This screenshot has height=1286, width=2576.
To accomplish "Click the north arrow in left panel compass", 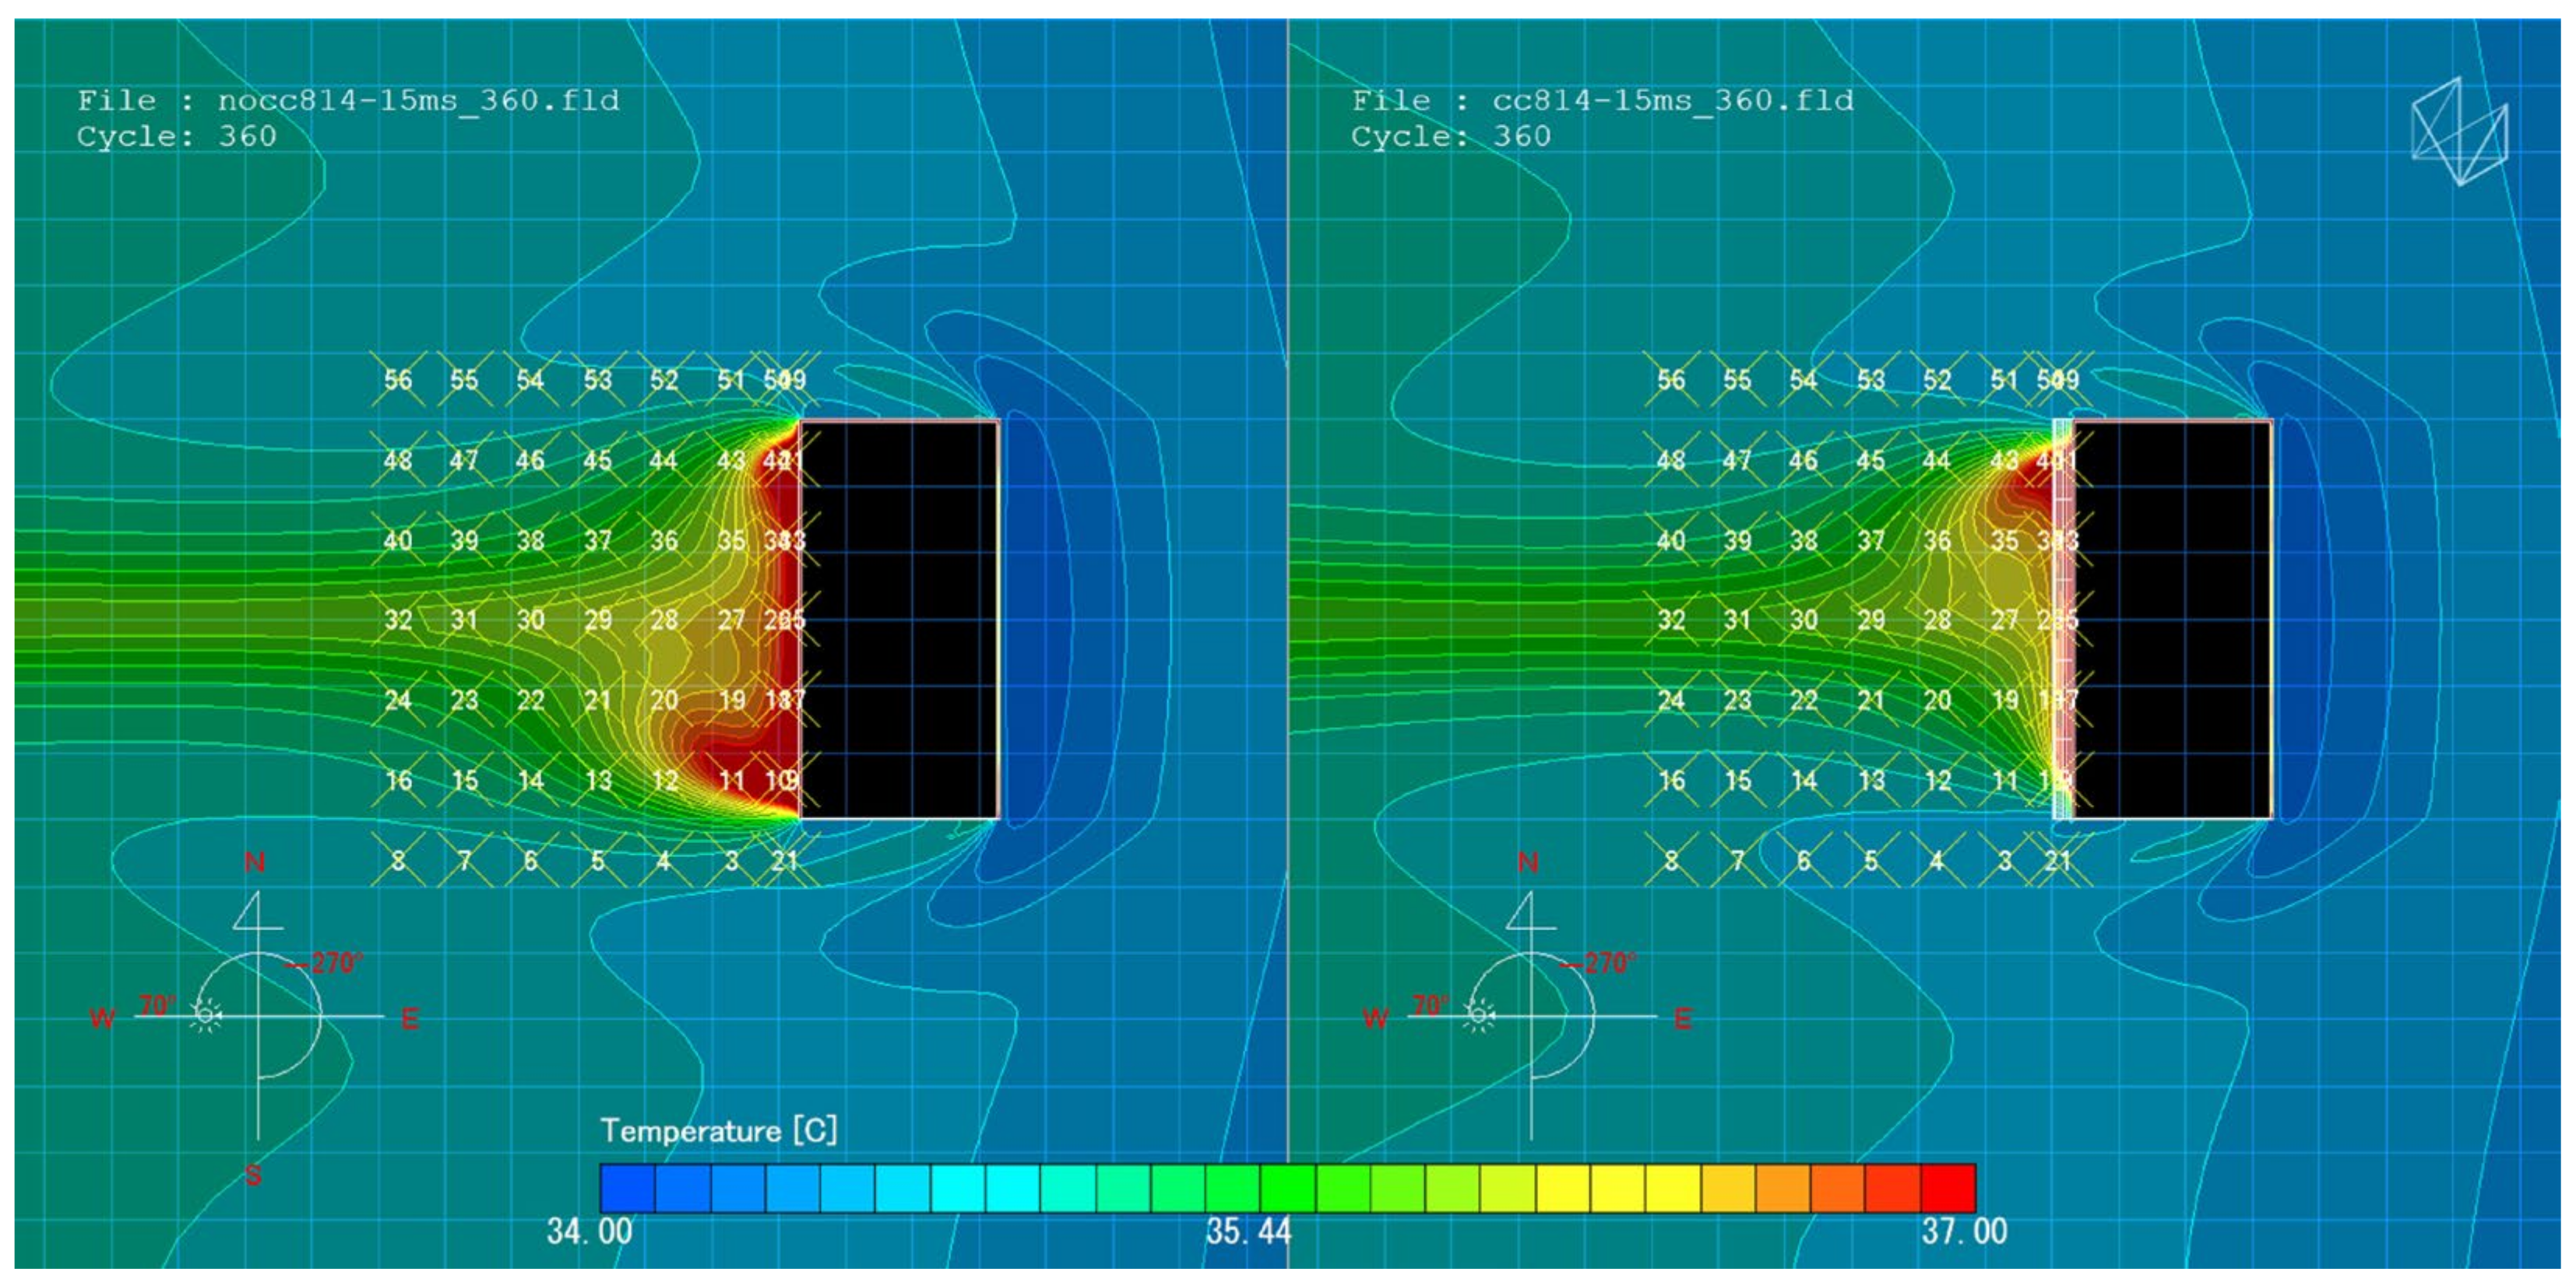I will point(253,912).
